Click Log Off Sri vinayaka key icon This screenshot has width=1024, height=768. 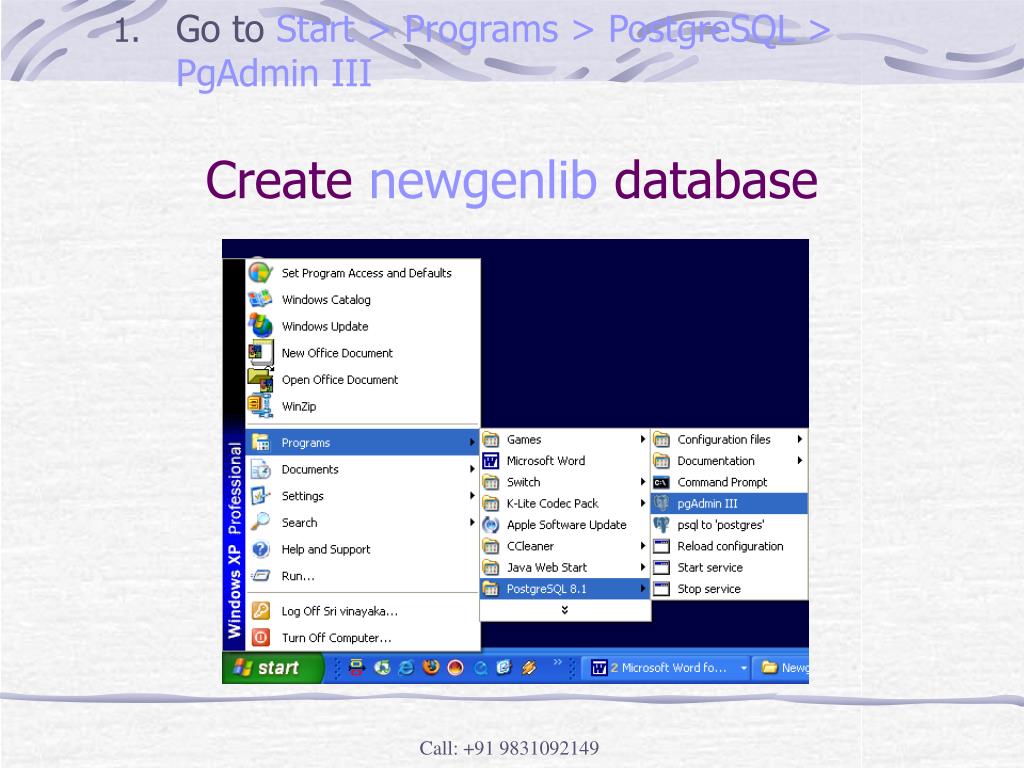pyautogui.click(x=261, y=611)
